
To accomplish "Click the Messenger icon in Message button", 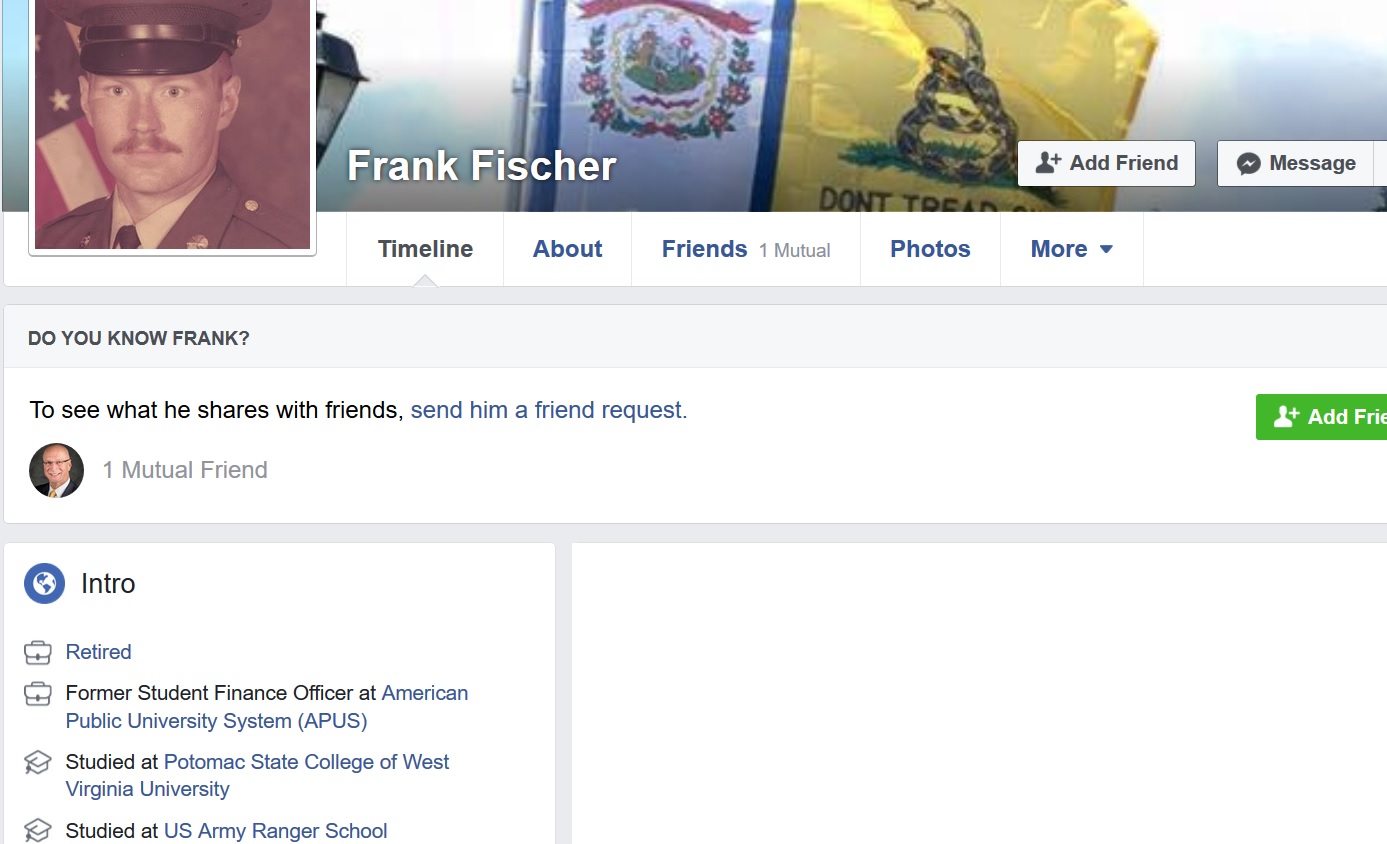I will pos(1248,164).
